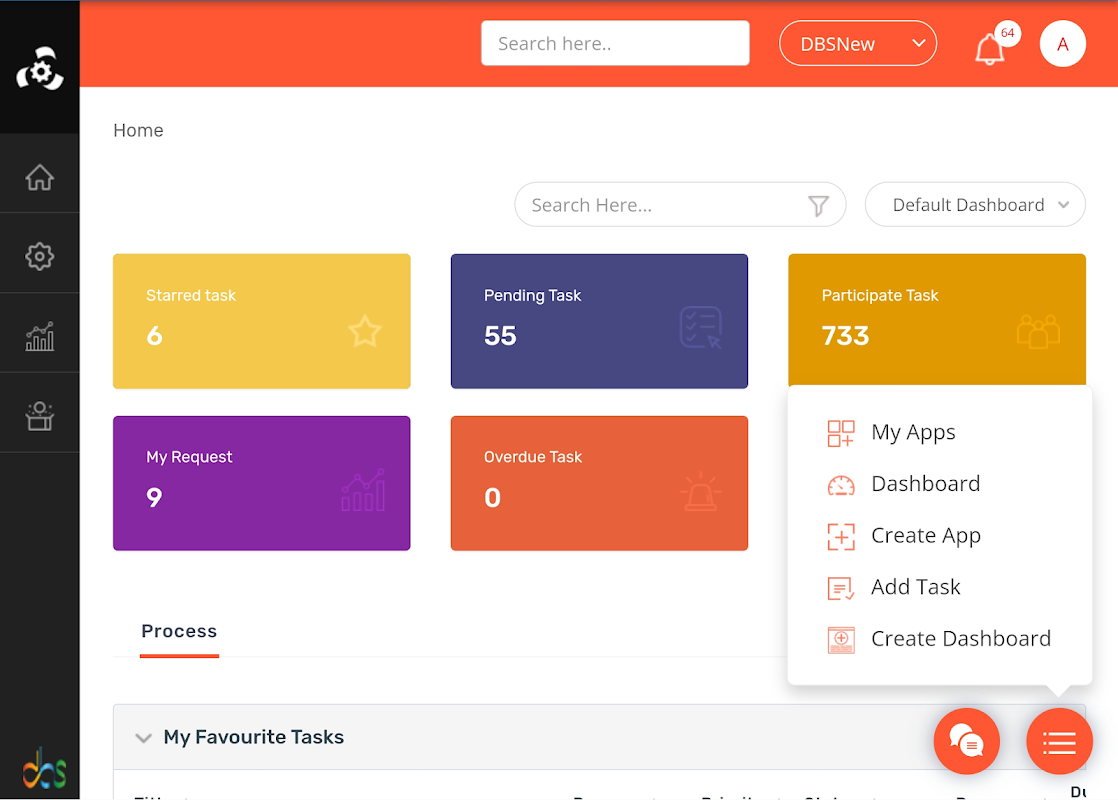Open the Overdue Task card
Viewport: 1118px width, 800px height.
599,483
